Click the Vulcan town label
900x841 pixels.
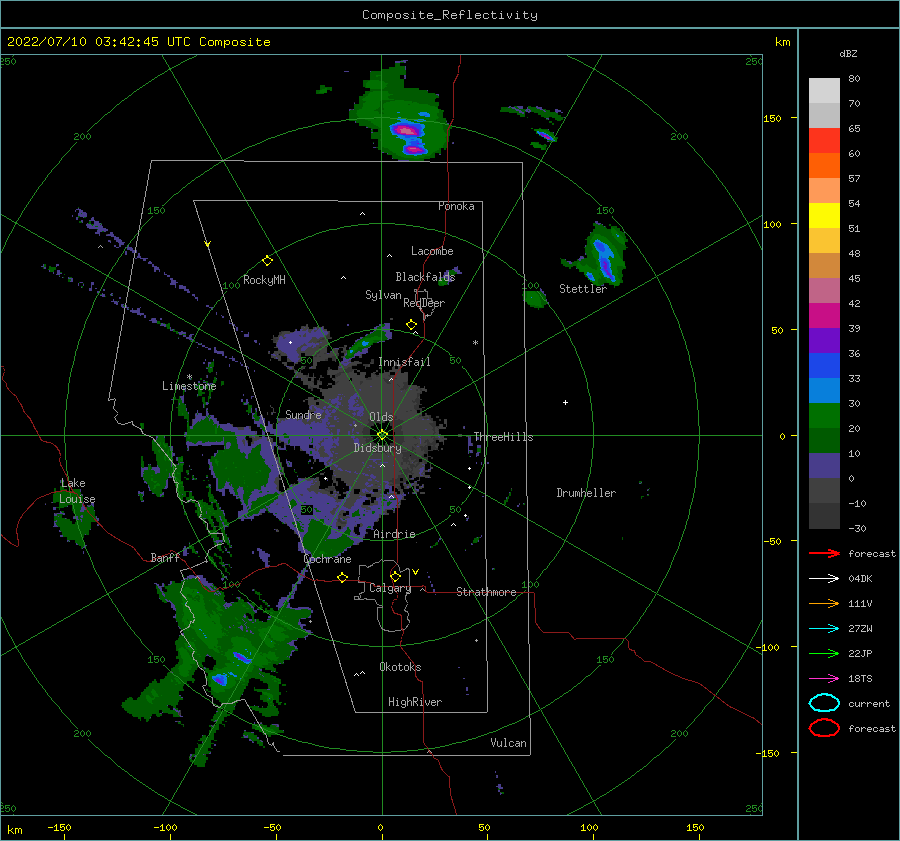(508, 743)
